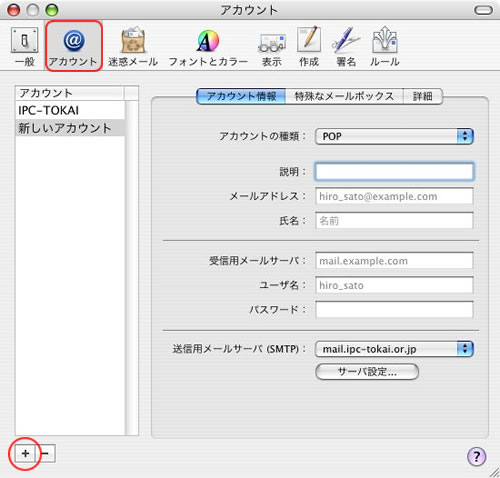This screenshot has width=500, height=478.
Task: Open the help question mark button
Action: pos(476,456)
